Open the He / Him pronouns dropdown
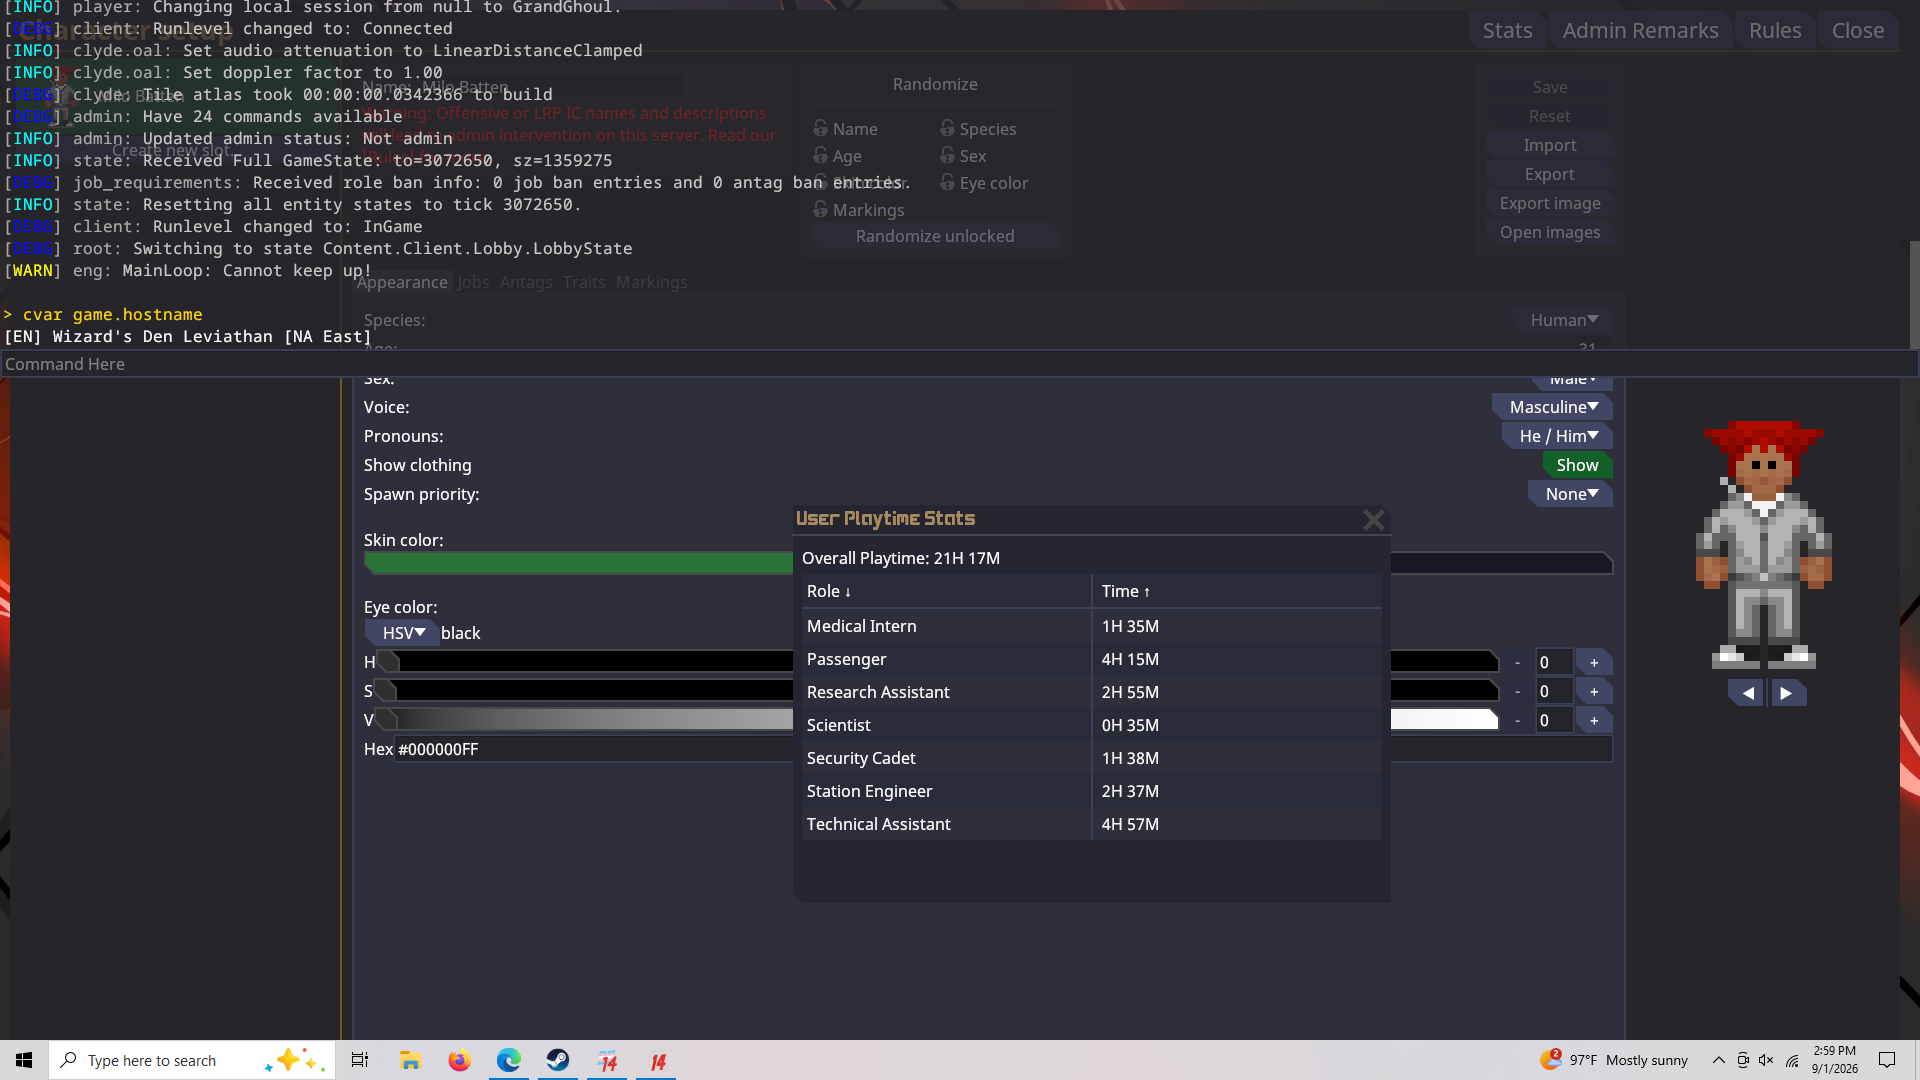Screen dimensions: 1920x1080 (x=1558, y=436)
